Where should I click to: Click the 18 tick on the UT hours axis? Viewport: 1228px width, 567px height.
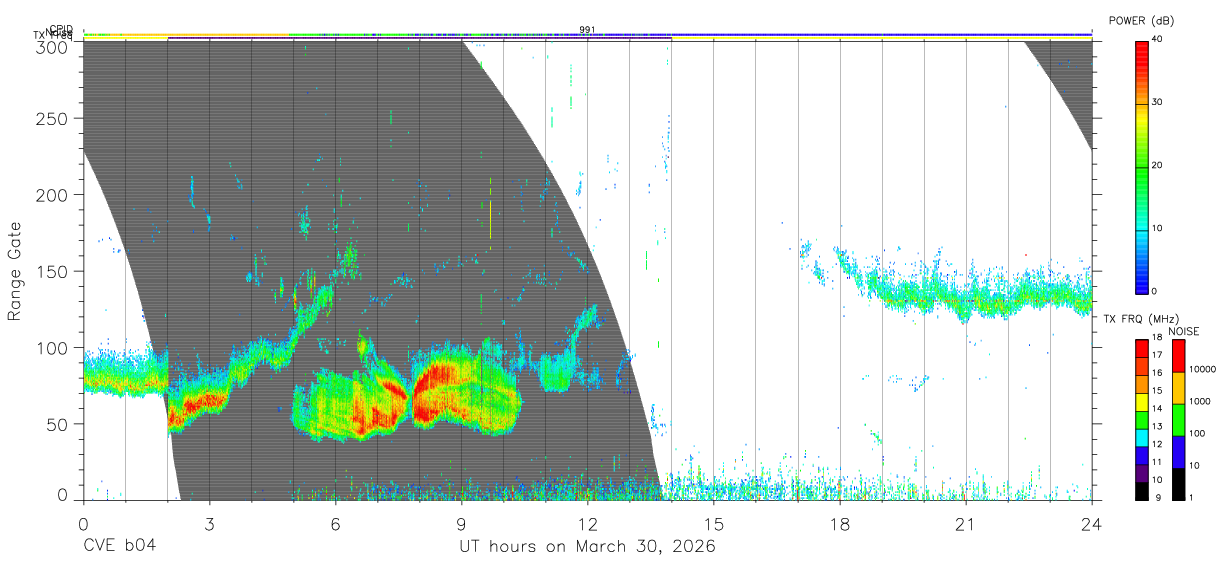pyautogui.click(x=840, y=524)
